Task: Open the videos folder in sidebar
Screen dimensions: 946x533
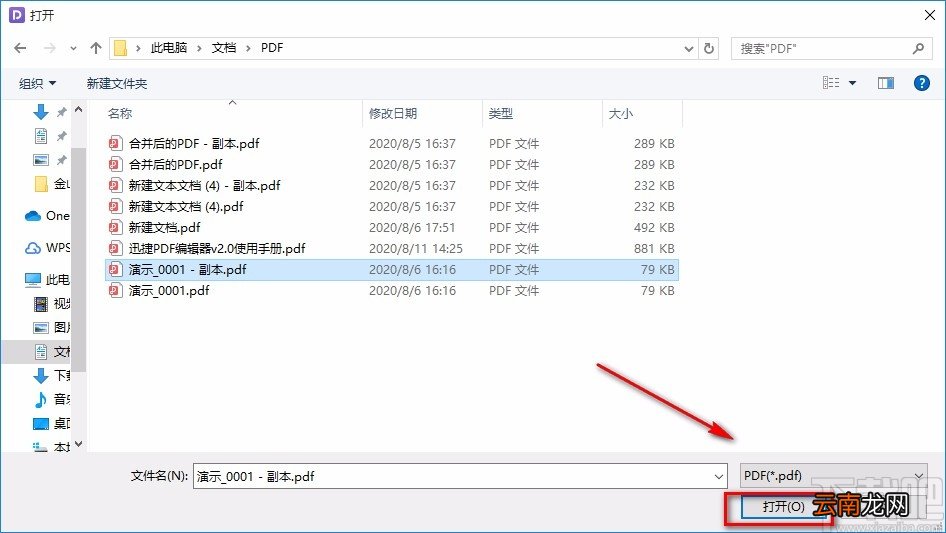Action: click(52, 304)
